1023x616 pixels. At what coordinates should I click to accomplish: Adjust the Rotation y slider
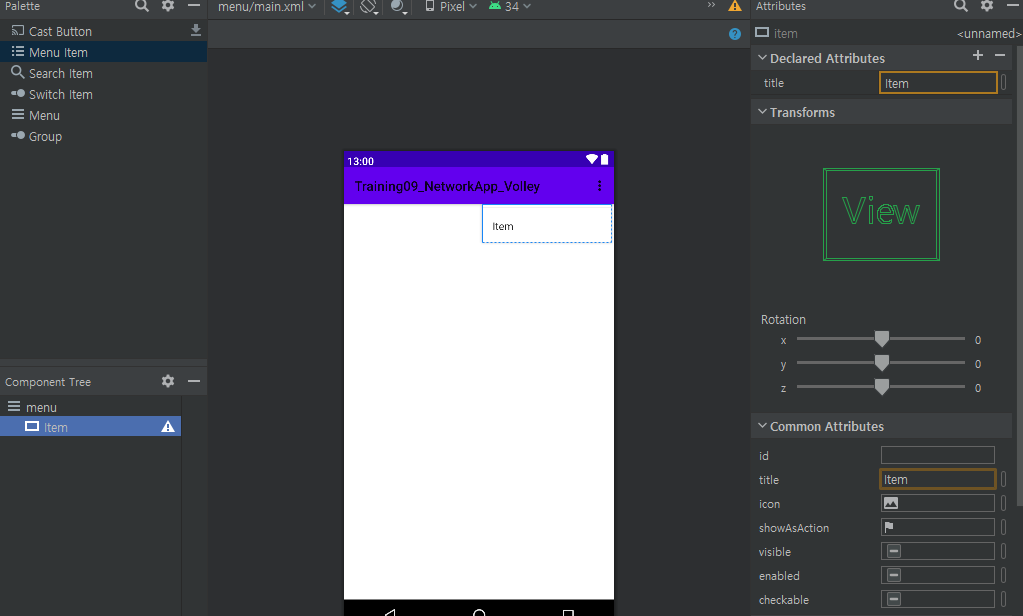pyautogui.click(x=881, y=363)
